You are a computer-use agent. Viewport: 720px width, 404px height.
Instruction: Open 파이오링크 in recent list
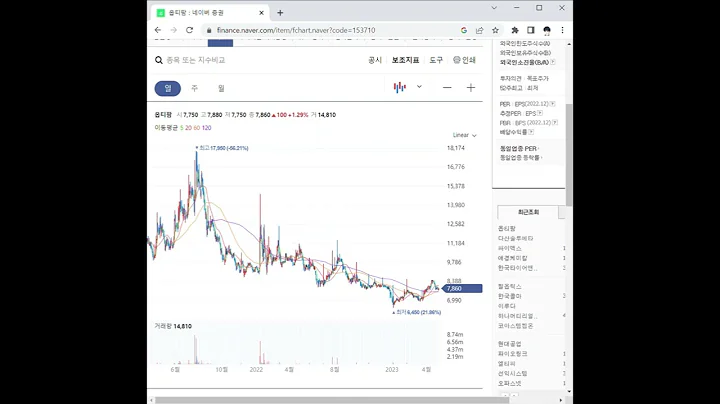pyautogui.click(x=513, y=354)
